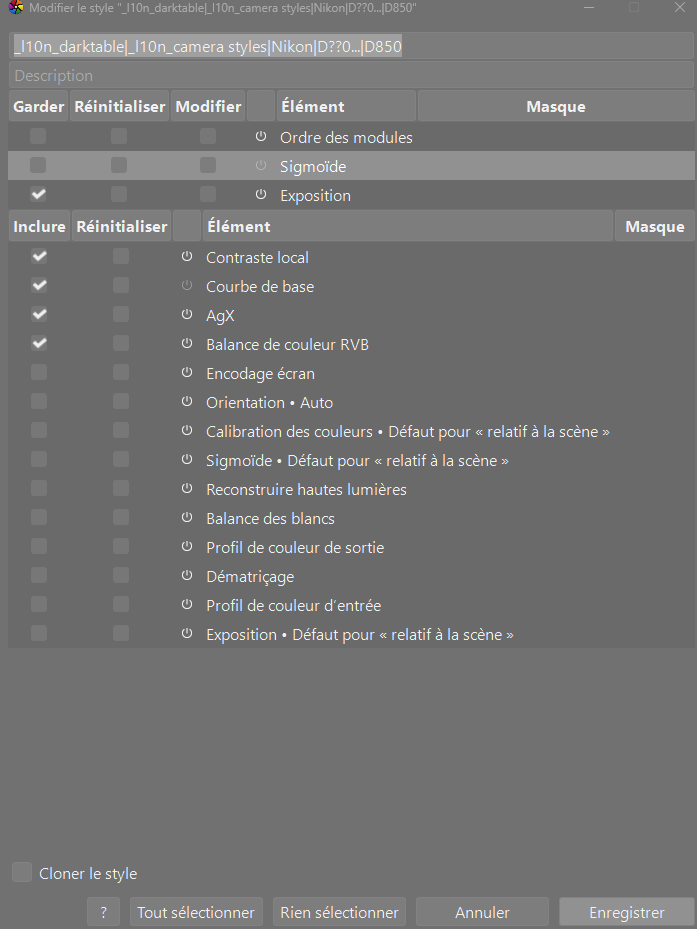The width and height of the screenshot is (697, 929).
Task: Click Réinitialiser header in lower table
Action: 122,226
